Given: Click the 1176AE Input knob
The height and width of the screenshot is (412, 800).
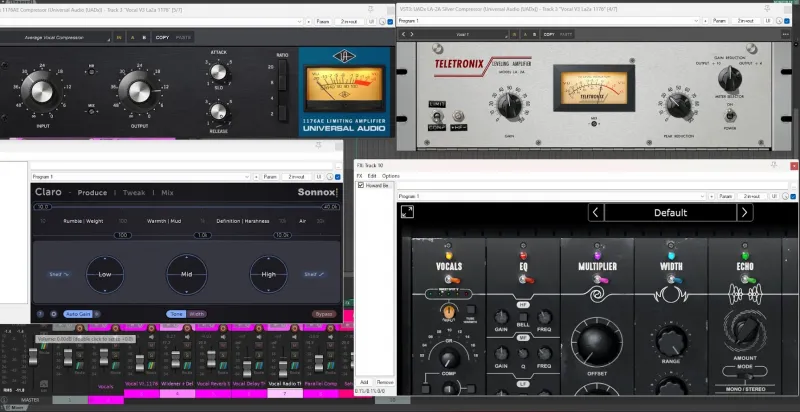Looking at the screenshot, I should point(42,91).
